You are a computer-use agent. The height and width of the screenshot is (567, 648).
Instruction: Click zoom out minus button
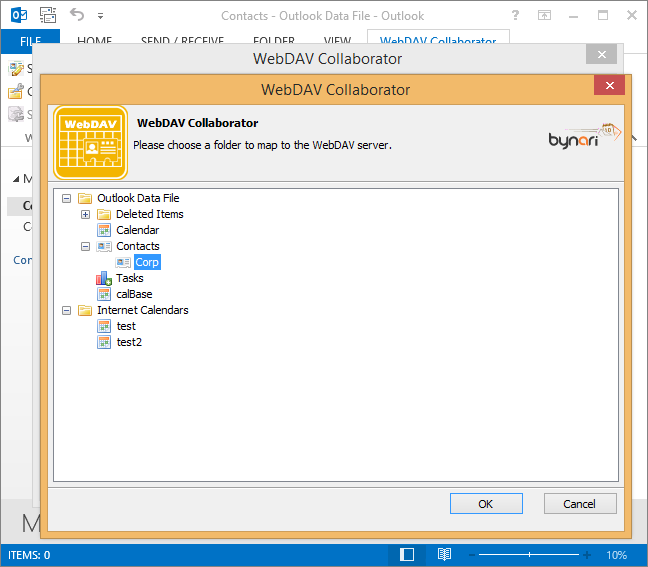pyautogui.click(x=472, y=555)
